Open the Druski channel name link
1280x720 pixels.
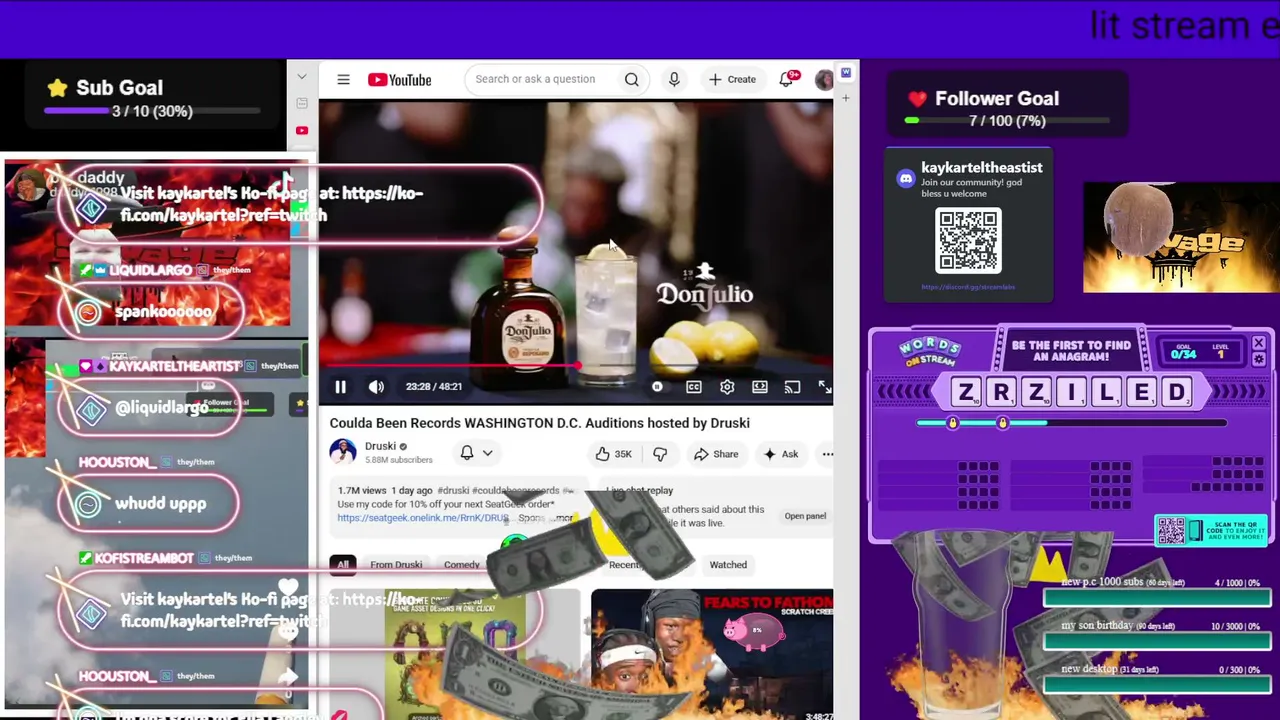click(x=380, y=446)
